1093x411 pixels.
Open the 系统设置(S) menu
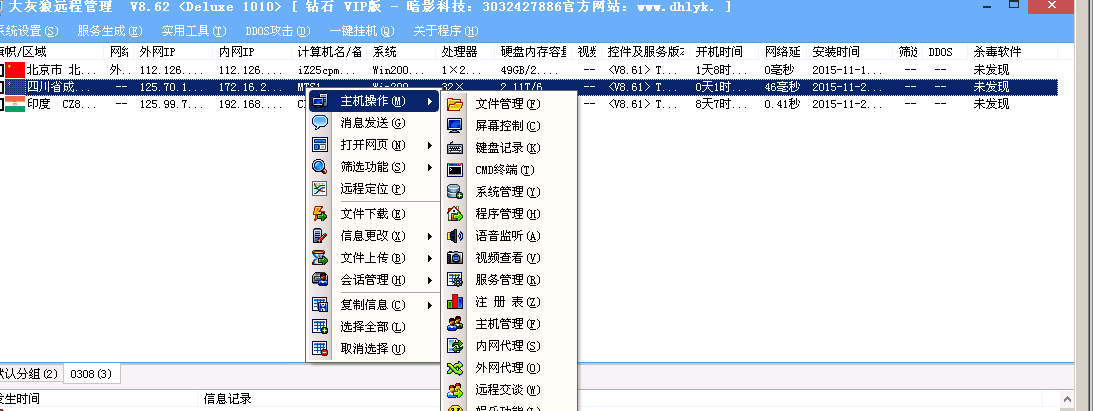coord(28,31)
